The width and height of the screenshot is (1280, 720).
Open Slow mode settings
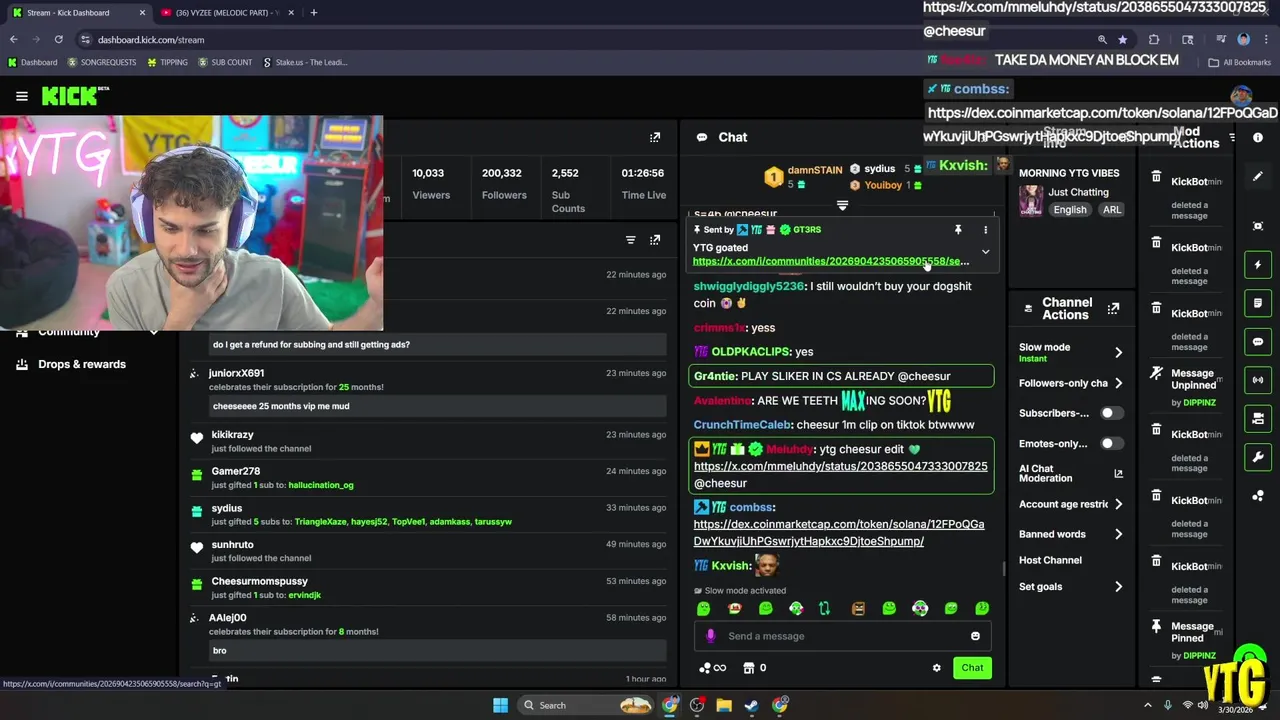pyautogui.click(x=1070, y=352)
